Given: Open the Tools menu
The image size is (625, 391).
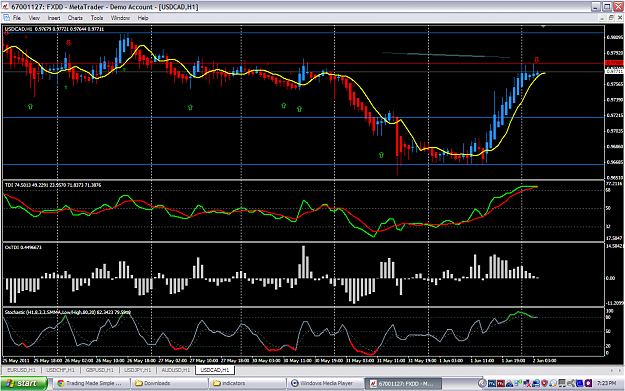Looking at the screenshot, I should point(96,18).
